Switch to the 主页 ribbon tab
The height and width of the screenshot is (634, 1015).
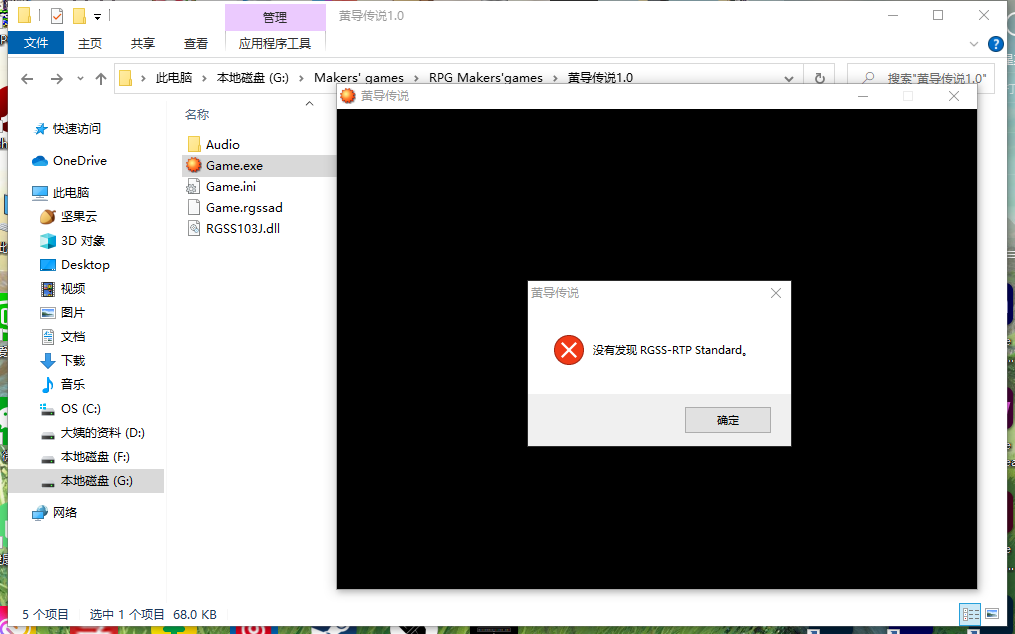coord(90,43)
